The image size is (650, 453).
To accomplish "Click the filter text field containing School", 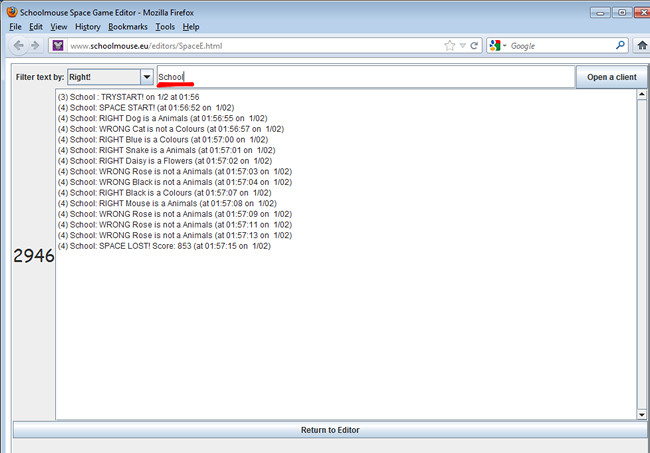I will pyautogui.click(x=365, y=77).
